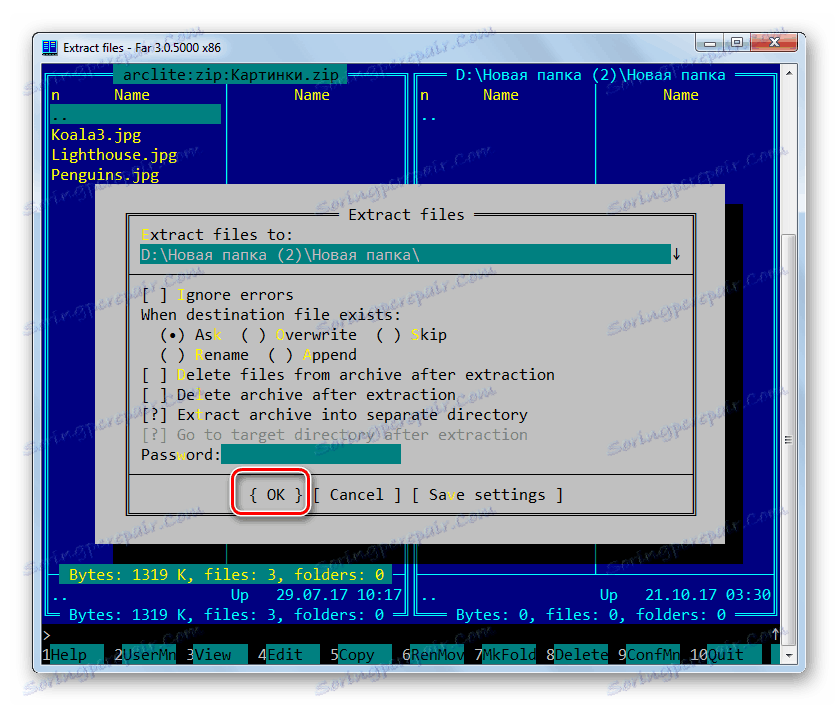
Task: Click 4Edit in the function key bar
Action: (x=289, y=655)
